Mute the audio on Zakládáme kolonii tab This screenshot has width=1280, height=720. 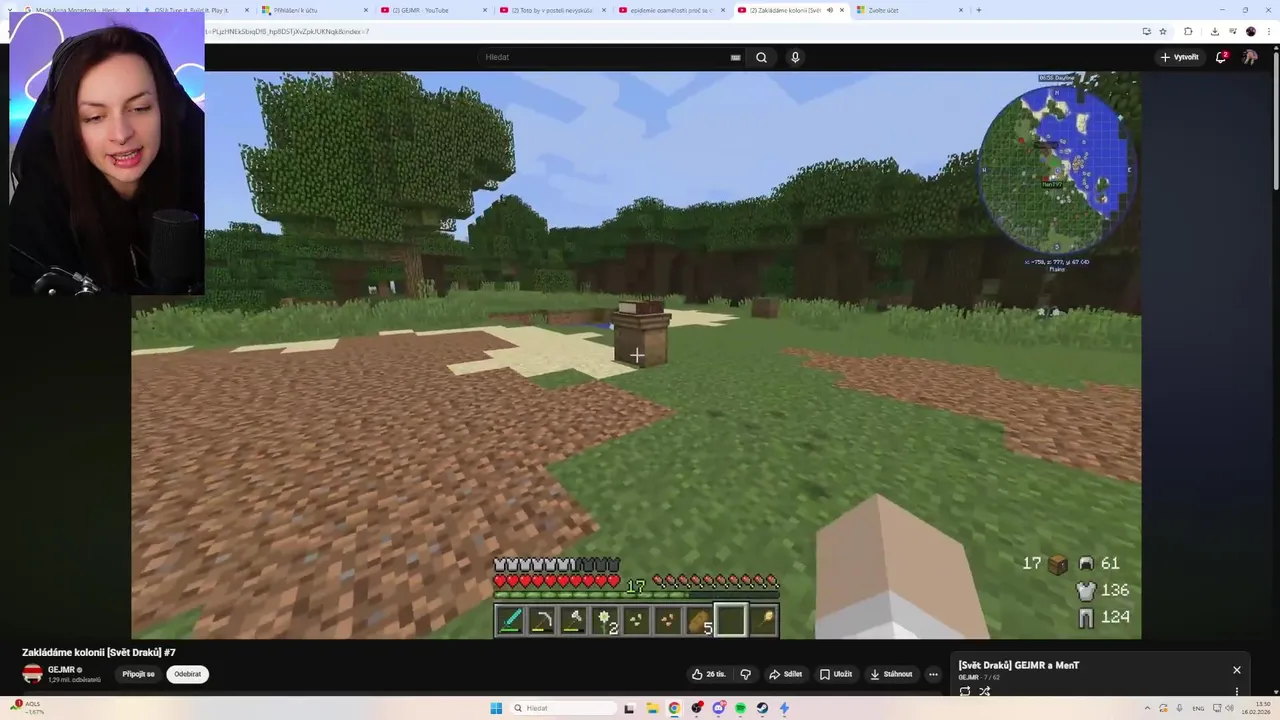(829, 10)
